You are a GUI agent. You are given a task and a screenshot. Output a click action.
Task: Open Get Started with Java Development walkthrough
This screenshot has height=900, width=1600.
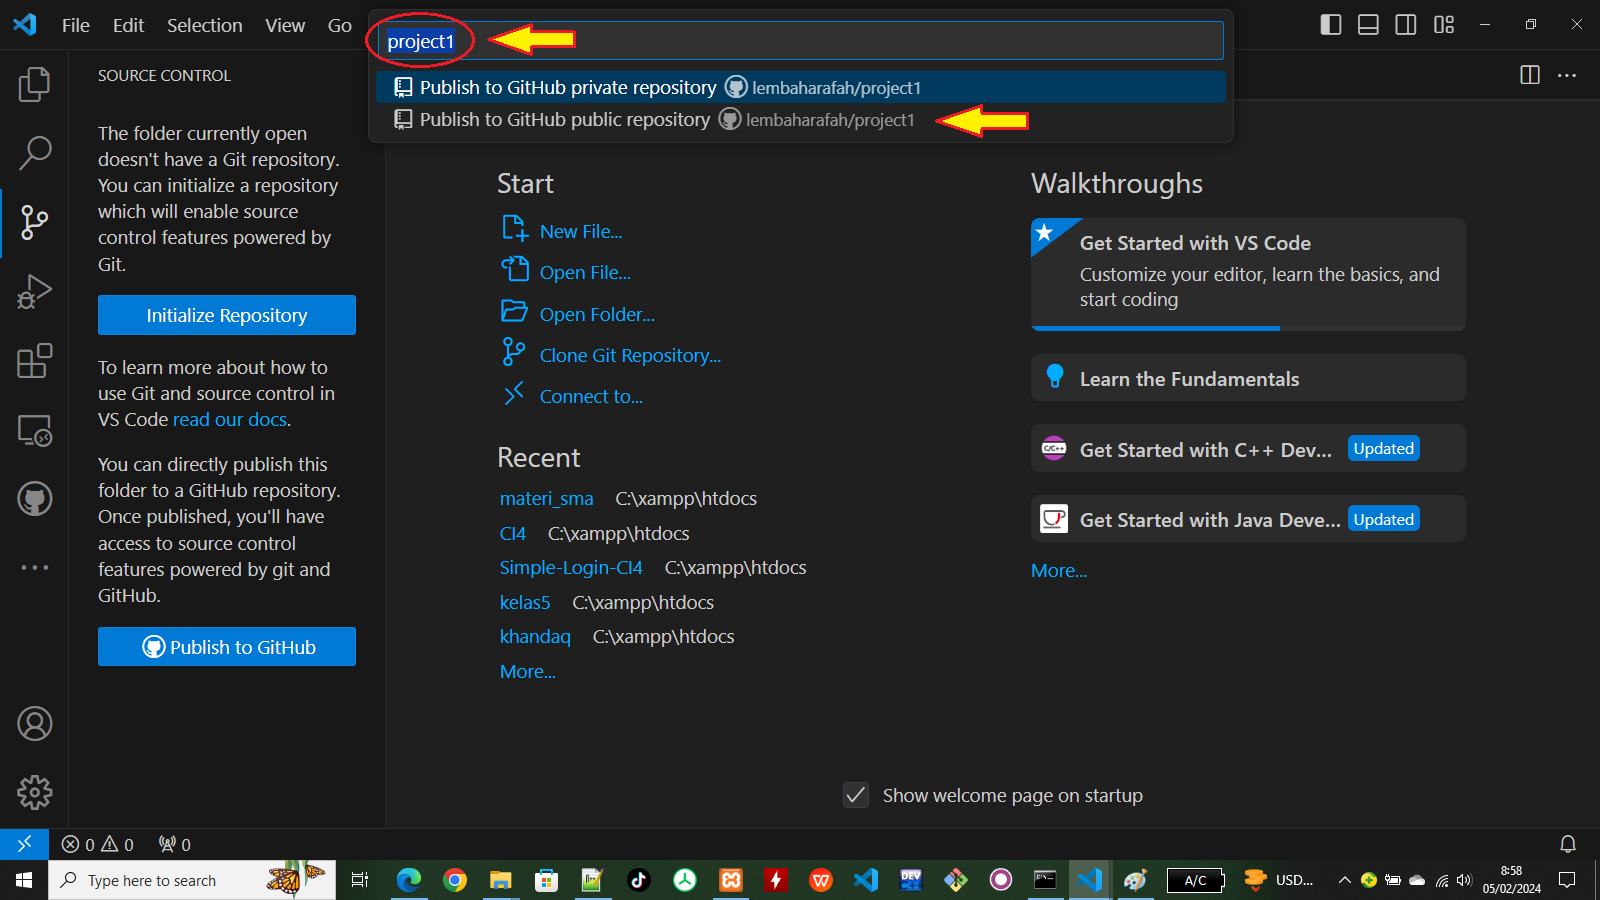[x=1248, y=519]
